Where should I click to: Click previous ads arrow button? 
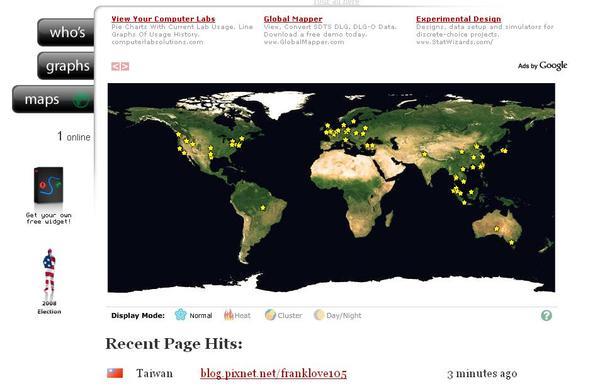pyautogui.click(x=116, y=67)
